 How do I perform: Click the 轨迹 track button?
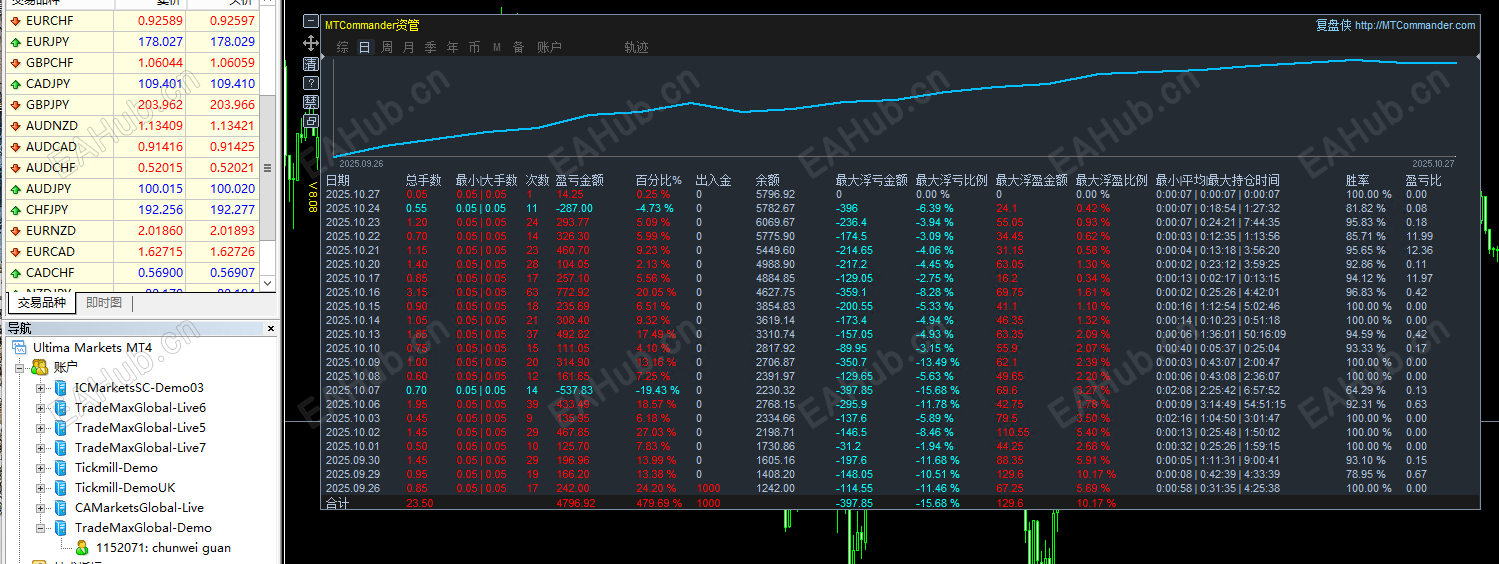(x=636, y=47)
